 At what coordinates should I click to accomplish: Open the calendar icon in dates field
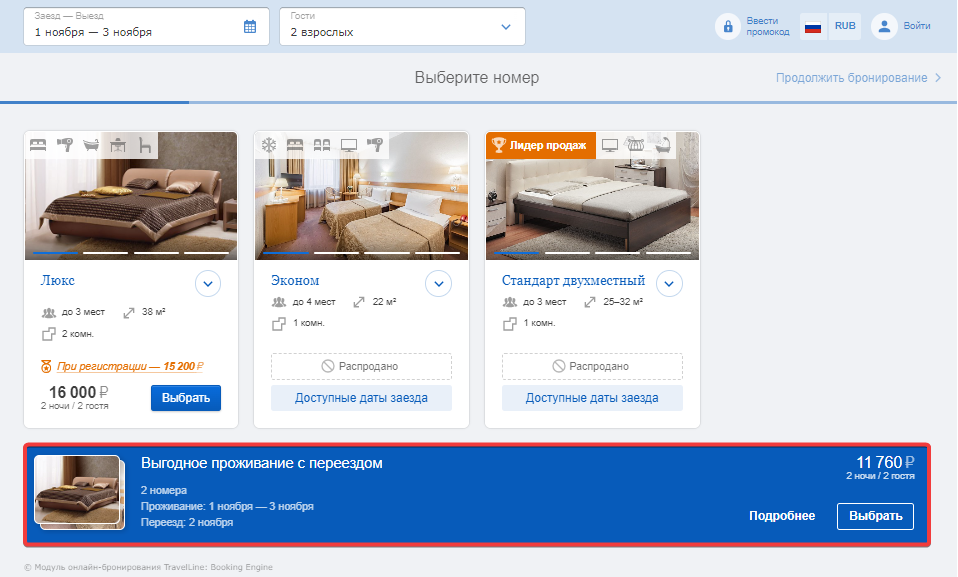(250, 26)
